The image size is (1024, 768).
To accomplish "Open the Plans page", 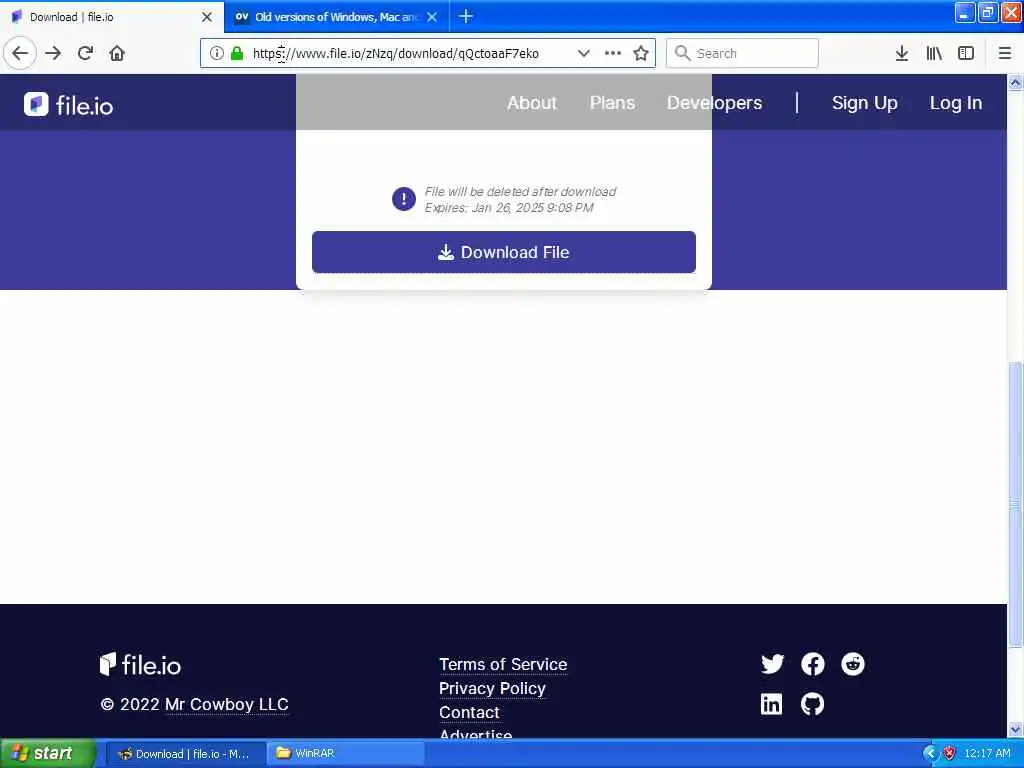I will pyautogui.click(x=612, y=103).
